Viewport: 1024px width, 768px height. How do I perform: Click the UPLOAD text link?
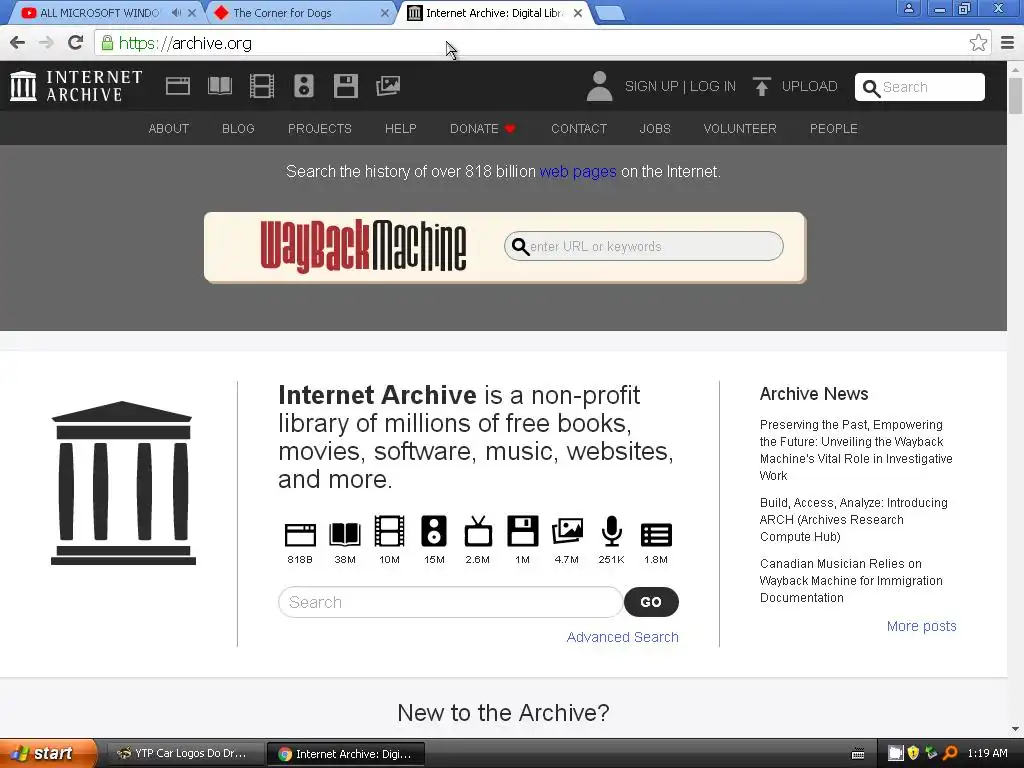tap(810, 86)
